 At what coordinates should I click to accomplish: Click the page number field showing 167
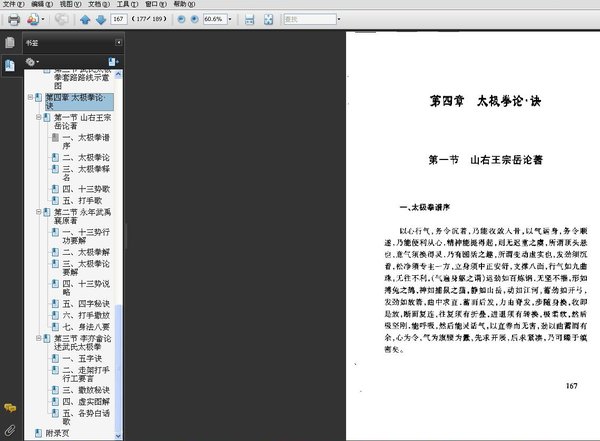click(x=119, y=19)
